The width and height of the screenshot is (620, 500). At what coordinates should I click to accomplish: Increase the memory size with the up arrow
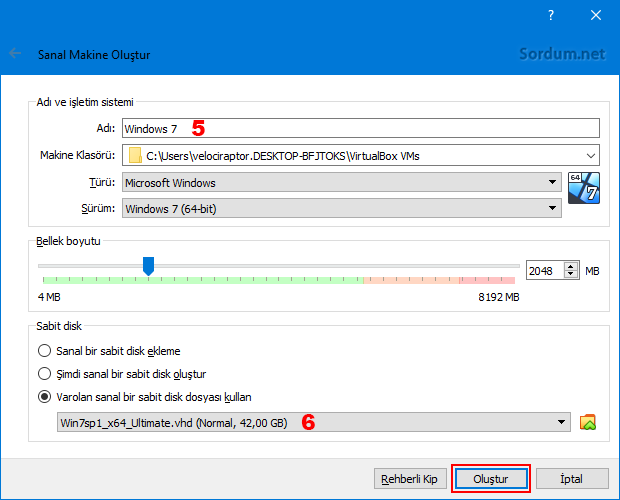[x=571, y=266]
